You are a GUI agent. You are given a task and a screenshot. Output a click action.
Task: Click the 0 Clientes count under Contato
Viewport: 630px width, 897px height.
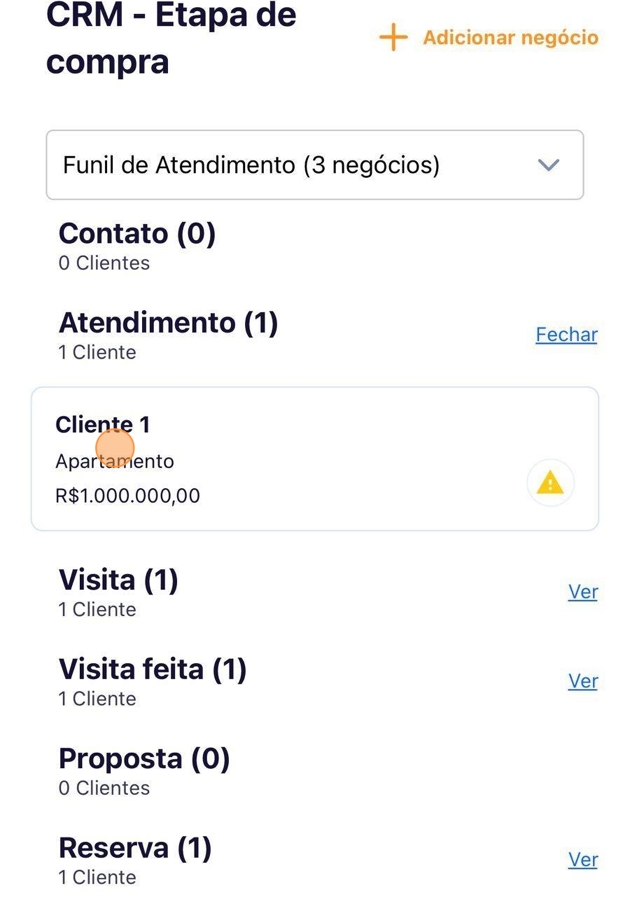(104, 264)
